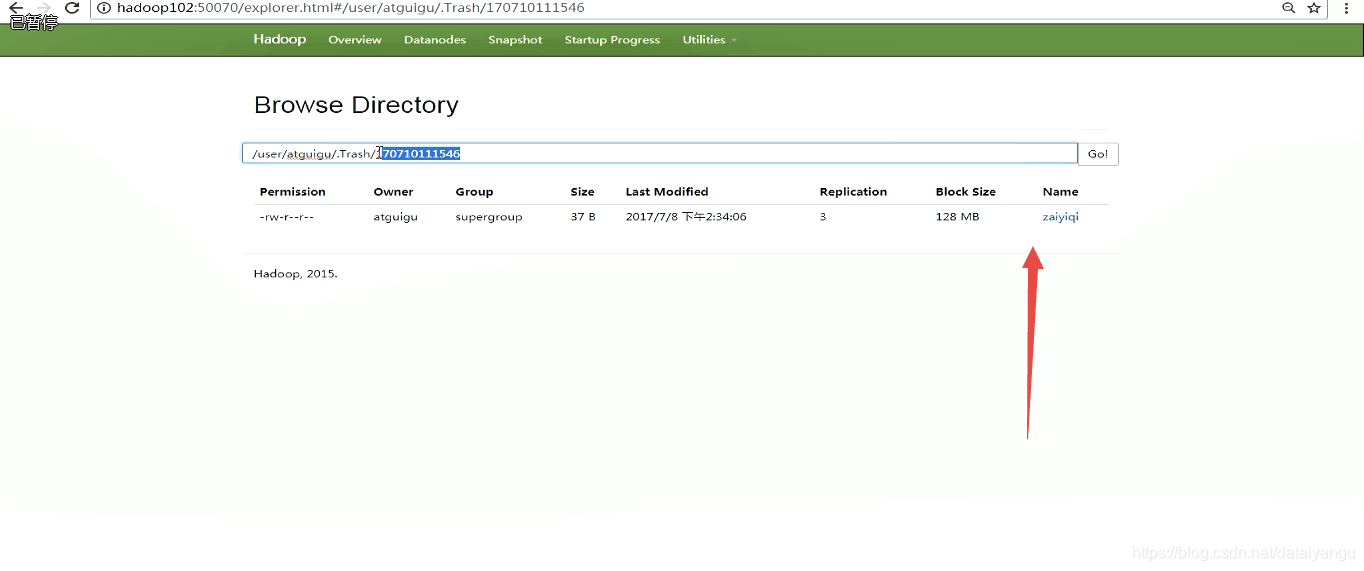
Task: Click the 2017/7/8 last modified cell
Action: tap(686, 217)
